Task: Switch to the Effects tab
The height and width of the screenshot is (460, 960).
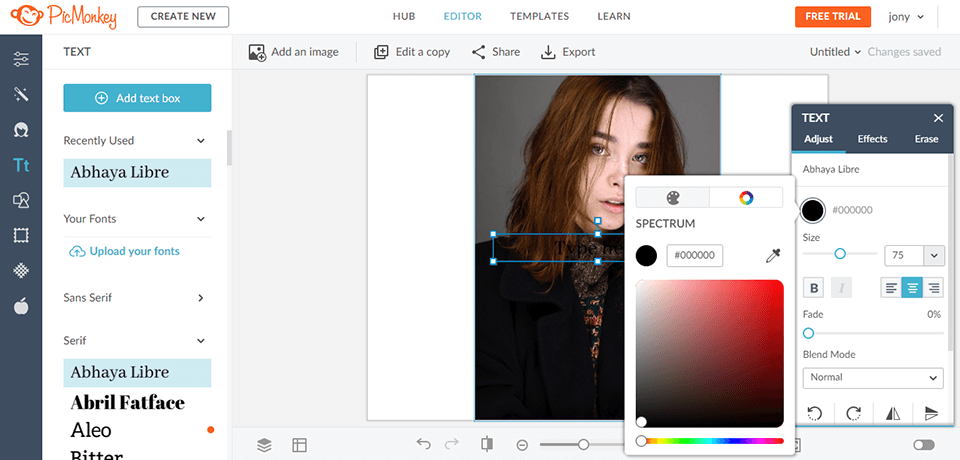Action: (x=872, y=139)
